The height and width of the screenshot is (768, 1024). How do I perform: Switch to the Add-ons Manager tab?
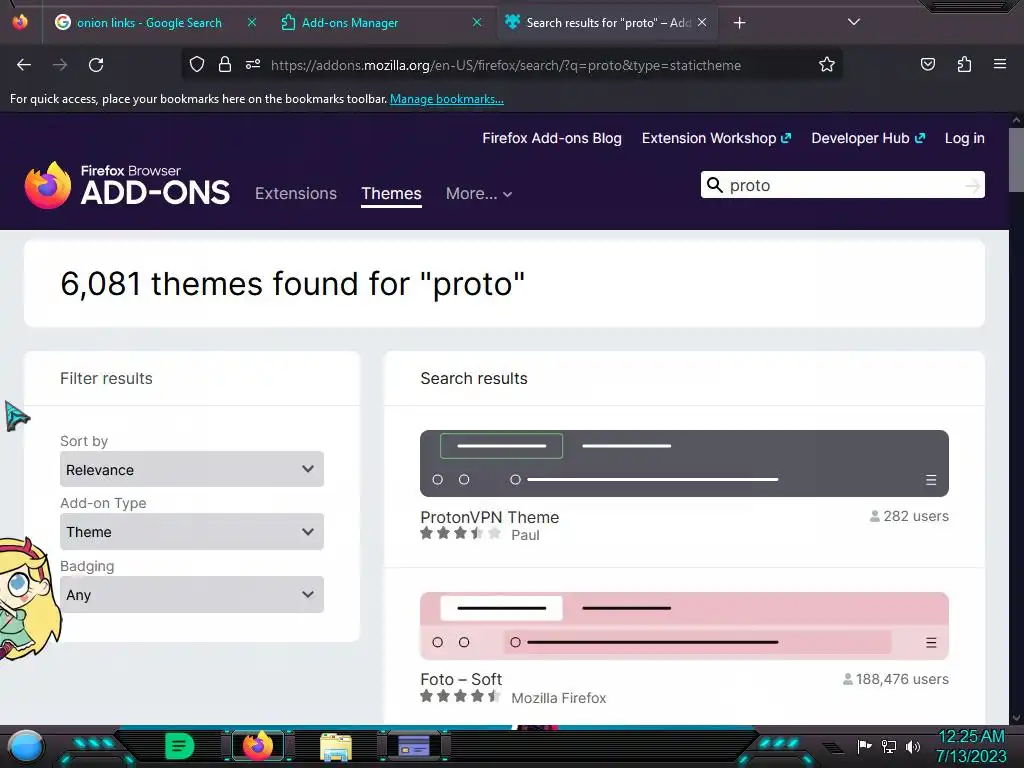[x=349, y=23]
